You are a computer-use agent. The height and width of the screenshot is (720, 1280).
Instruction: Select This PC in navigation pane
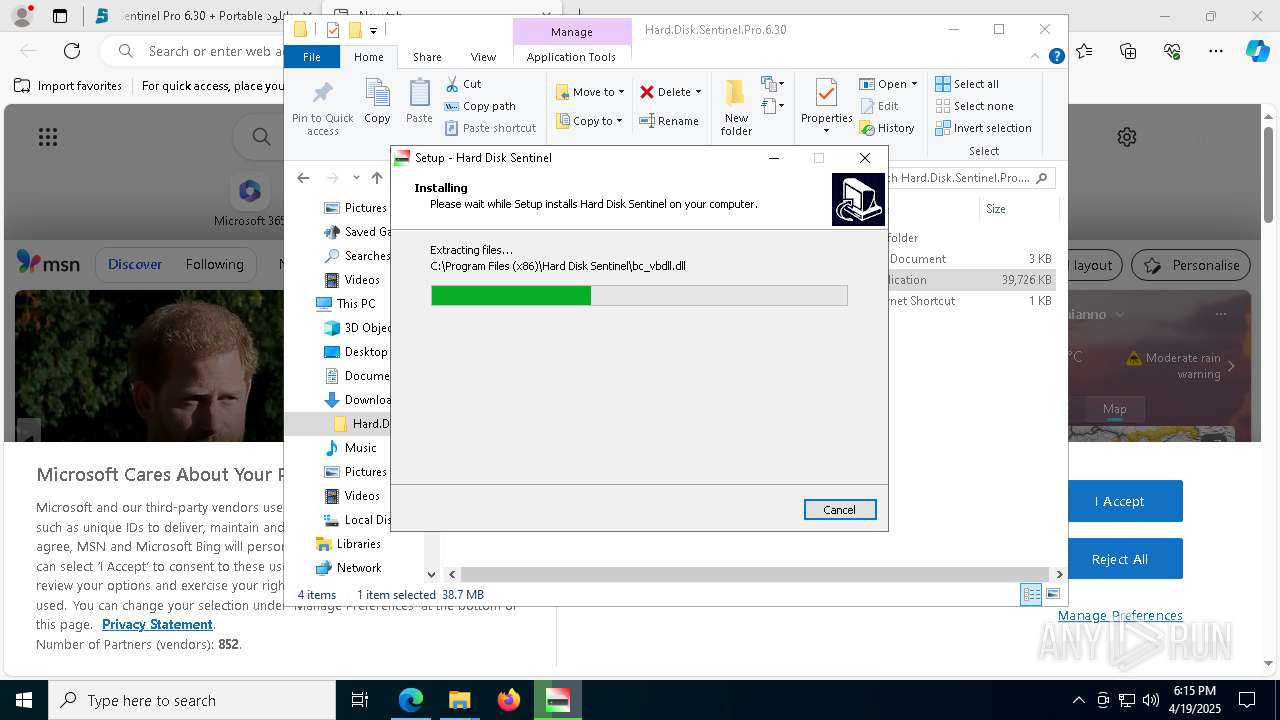click(346, 303)
